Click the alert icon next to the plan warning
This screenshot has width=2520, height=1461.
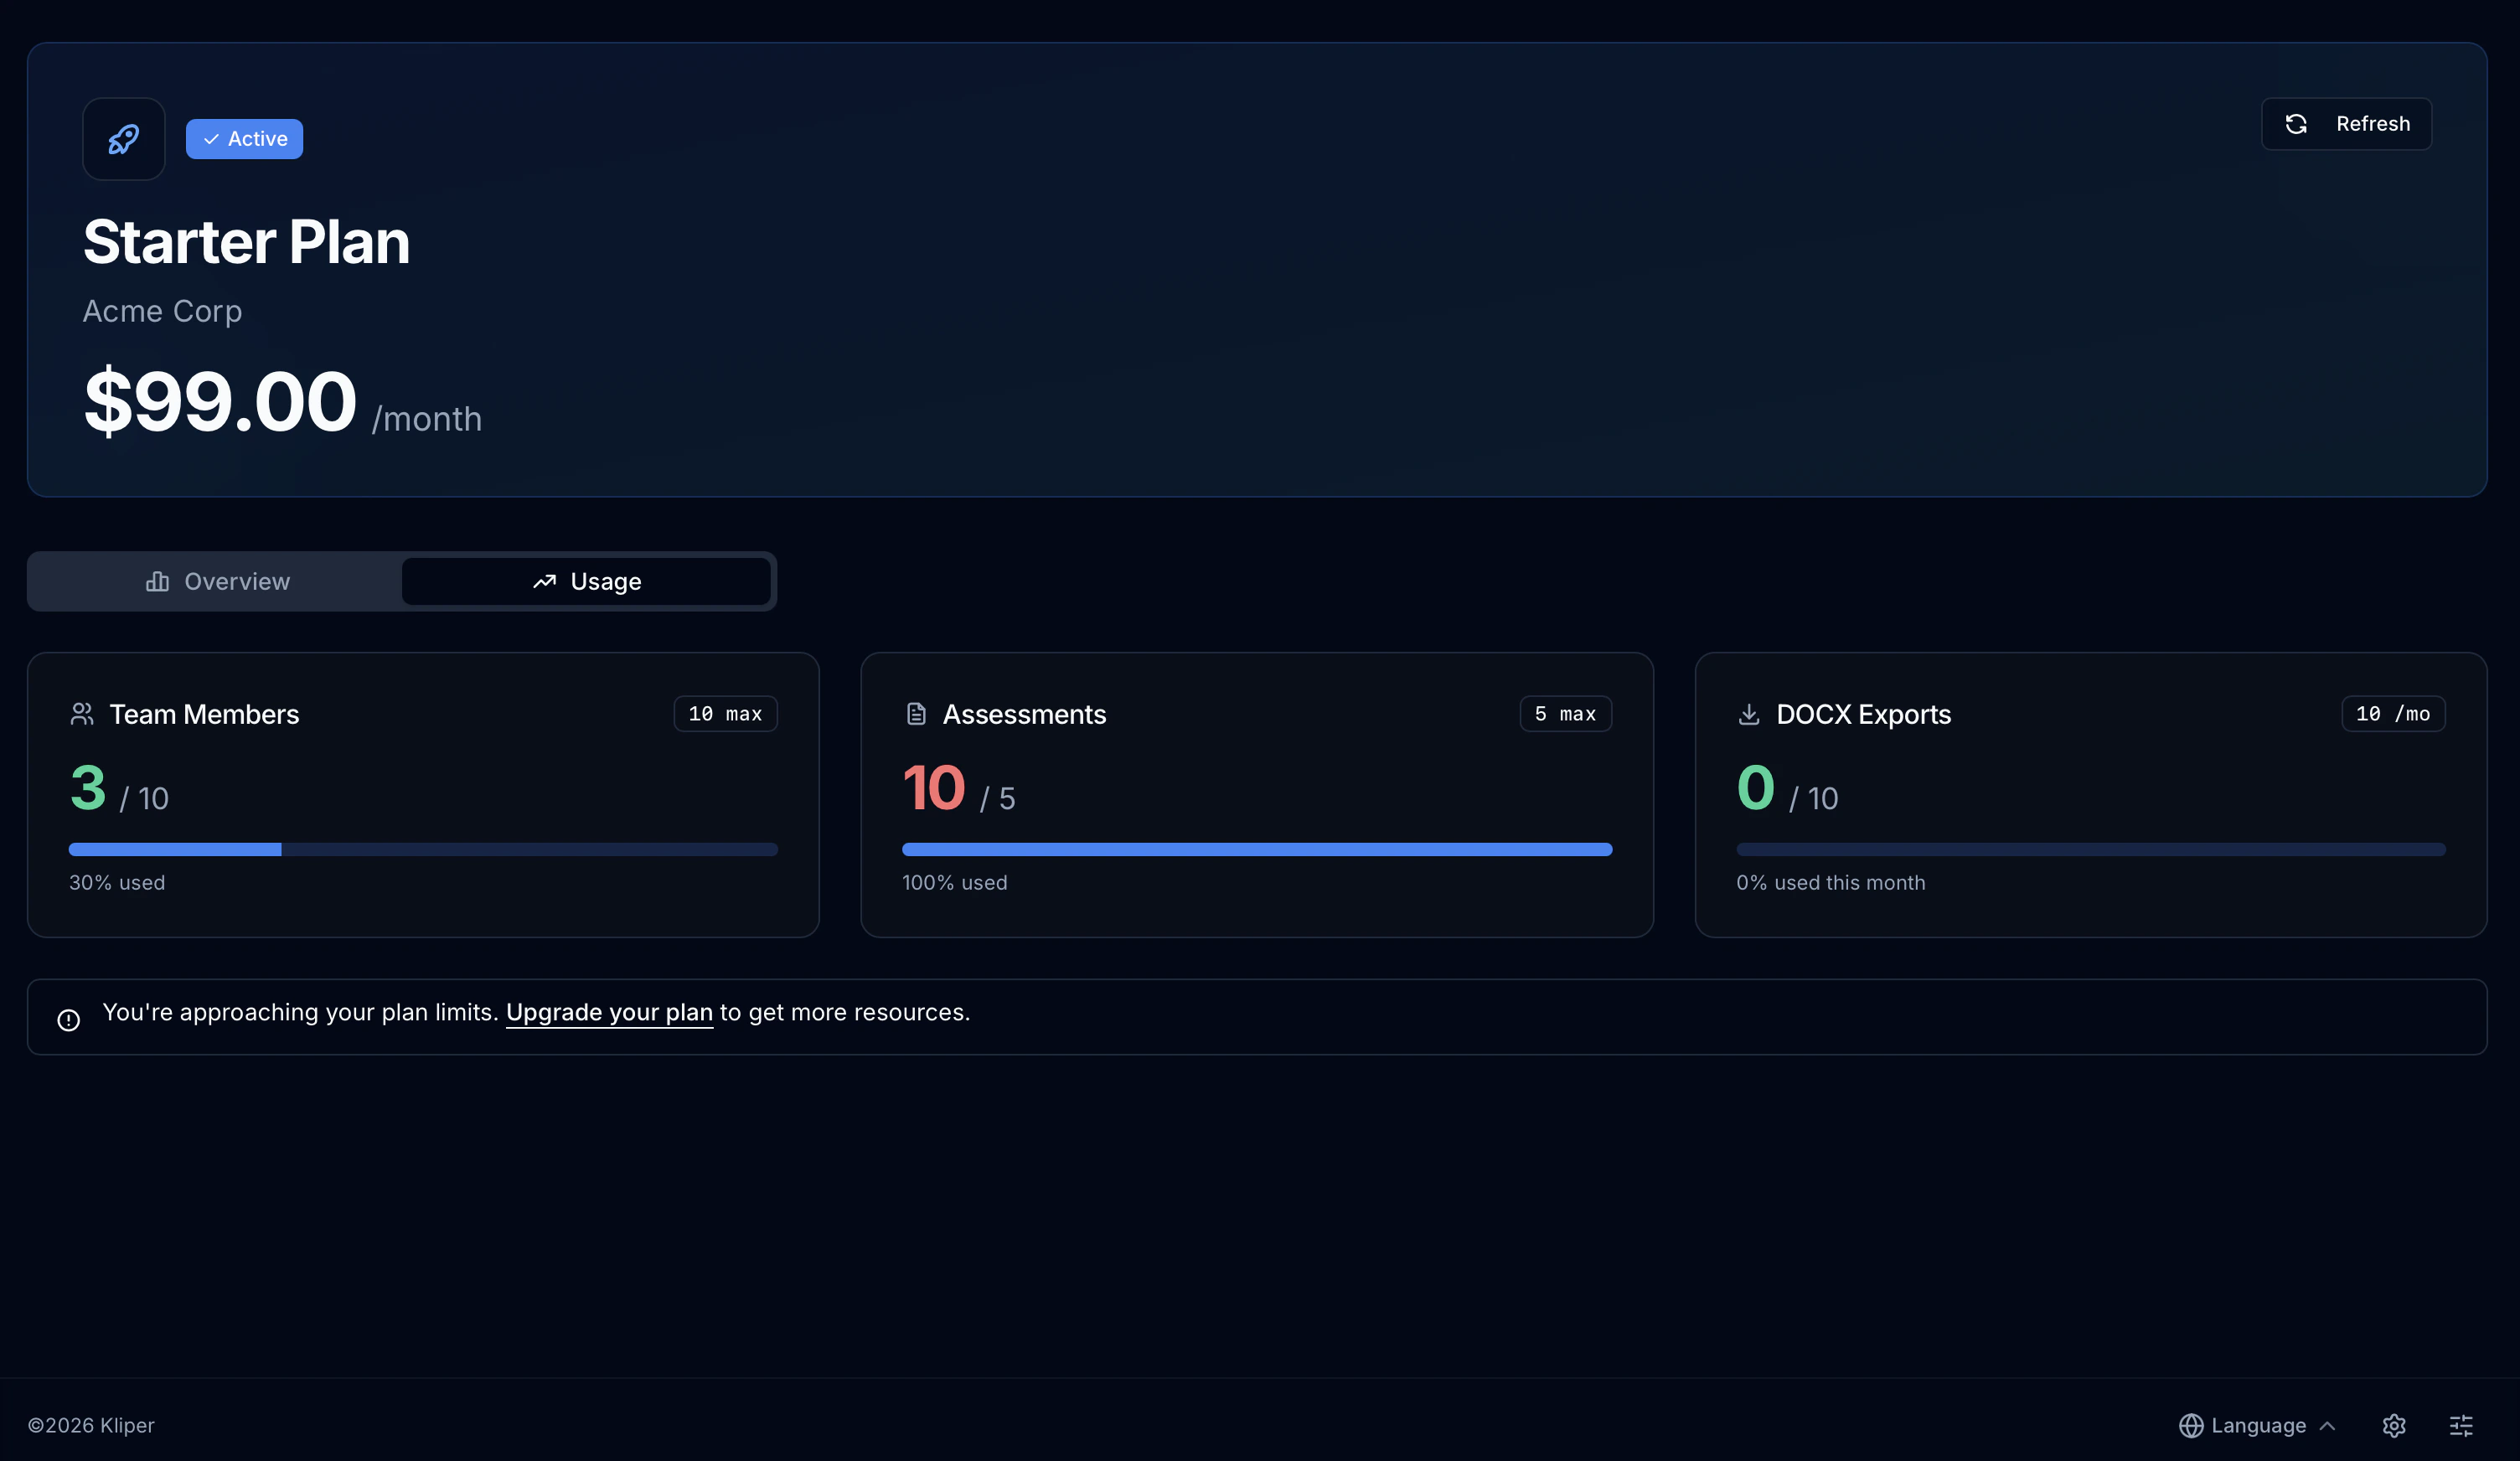[67, 1019]
